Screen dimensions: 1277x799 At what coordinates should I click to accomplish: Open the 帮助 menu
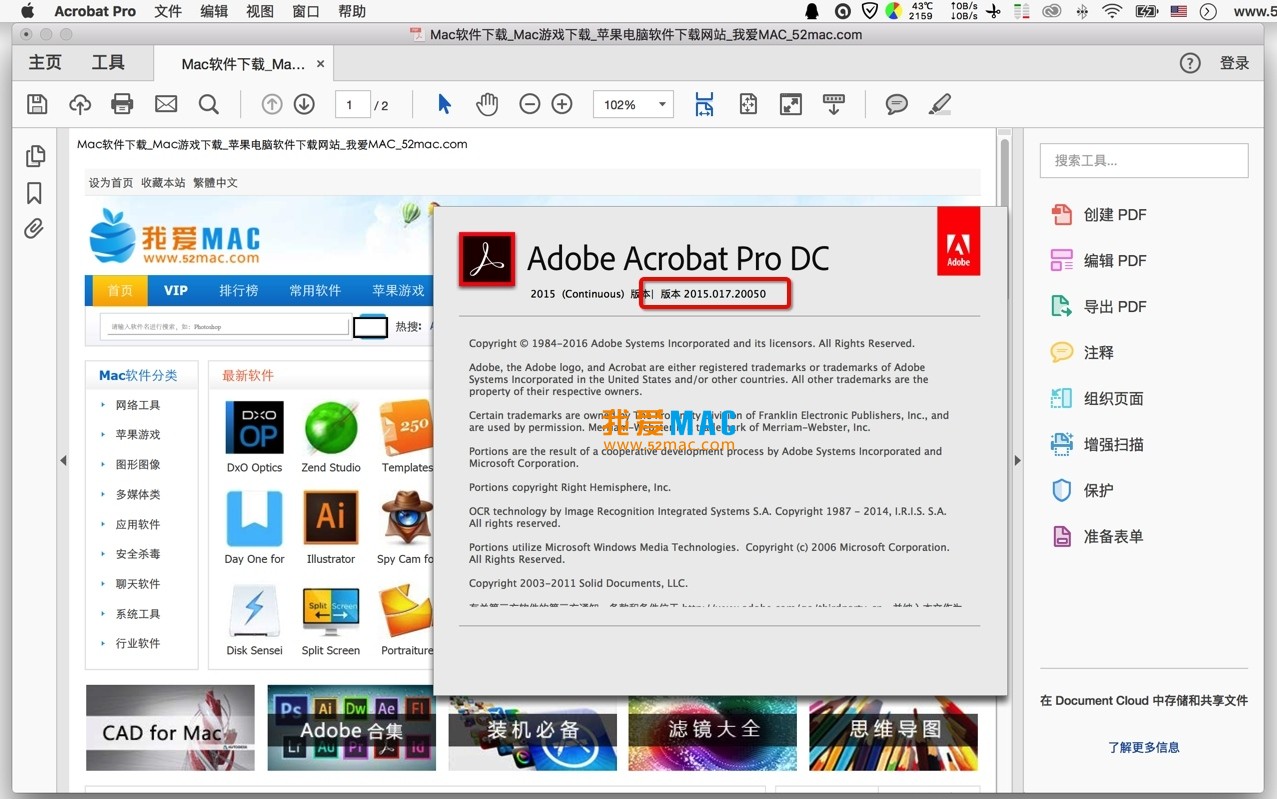[x=352, y=11]
